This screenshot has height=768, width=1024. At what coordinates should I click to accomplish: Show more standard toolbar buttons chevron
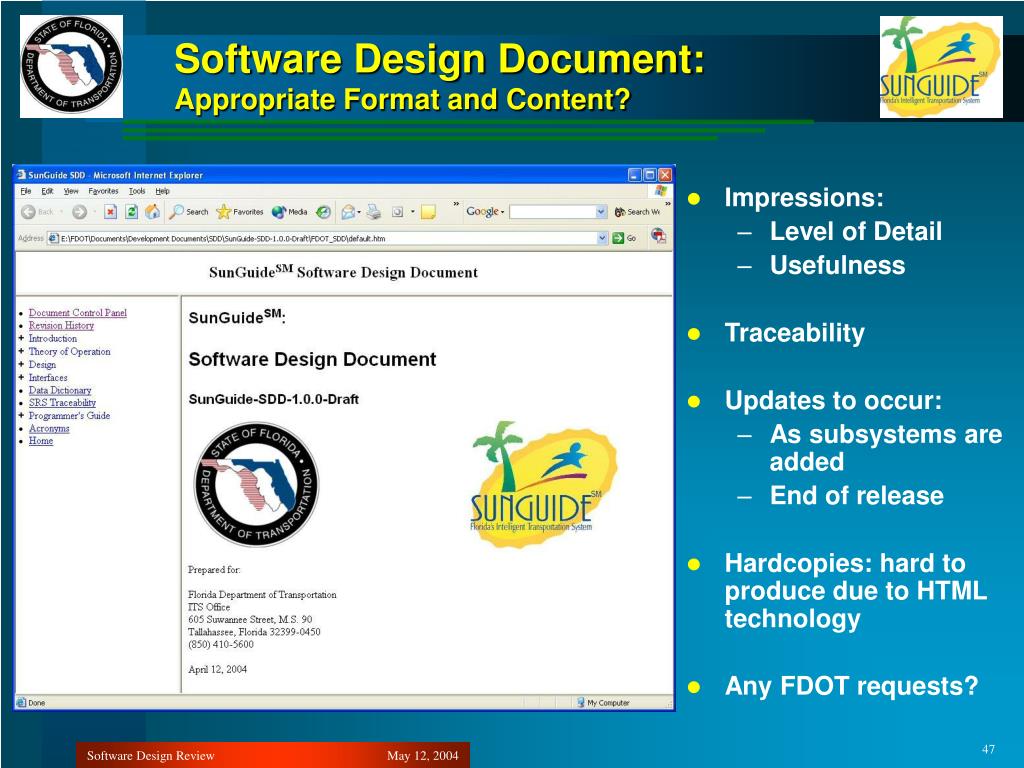point(456,204)
